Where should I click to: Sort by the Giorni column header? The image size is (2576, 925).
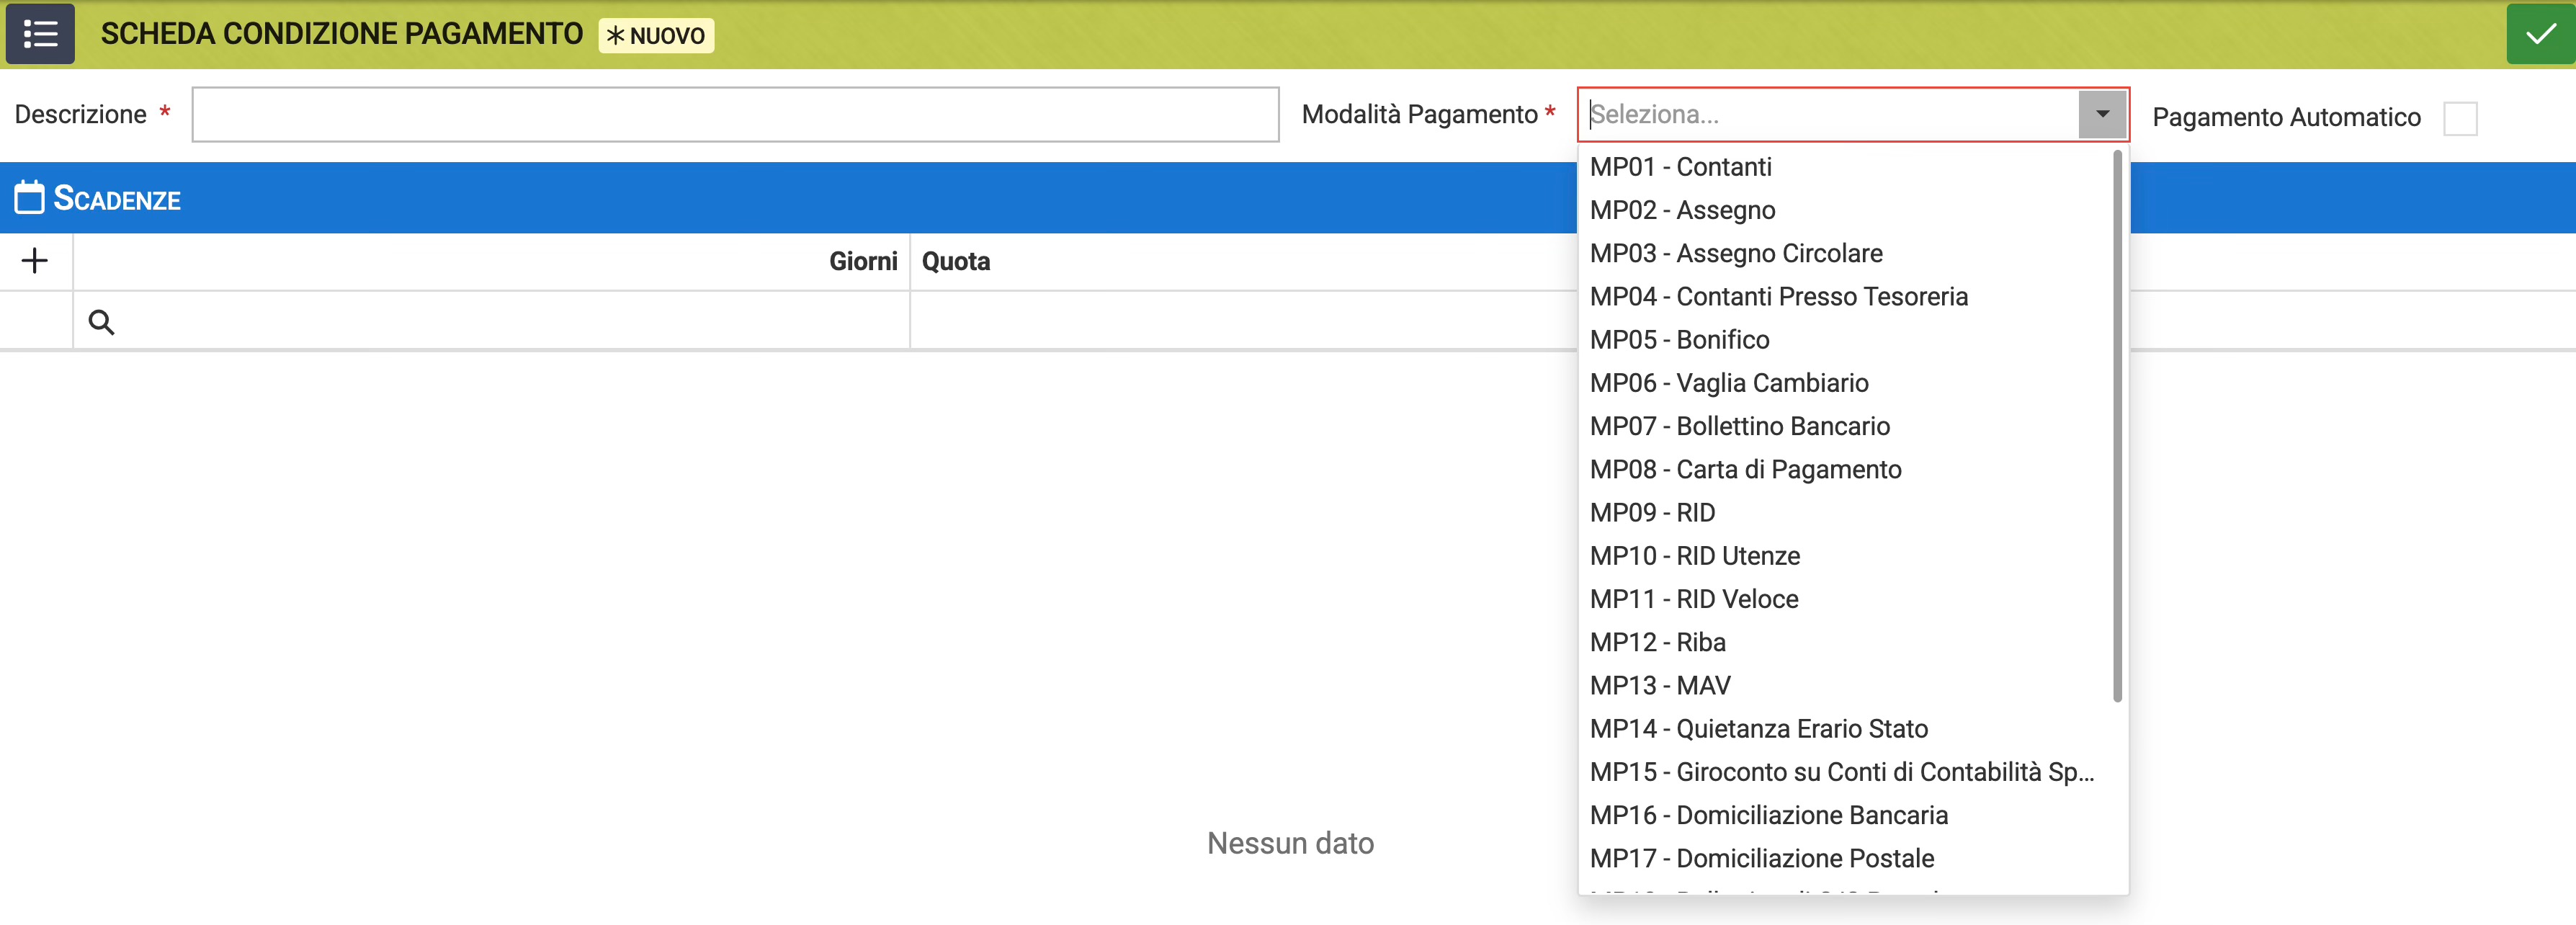[862, 261]
